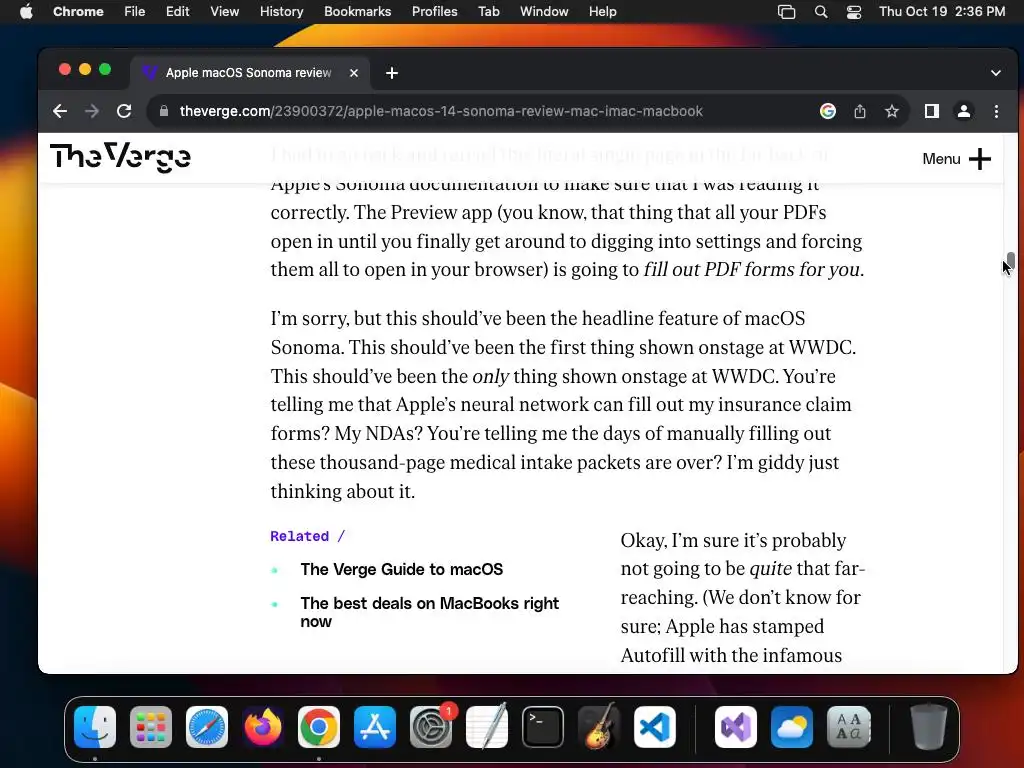
Task: Open the Chrome application menu
Action: tap(78, 12)
